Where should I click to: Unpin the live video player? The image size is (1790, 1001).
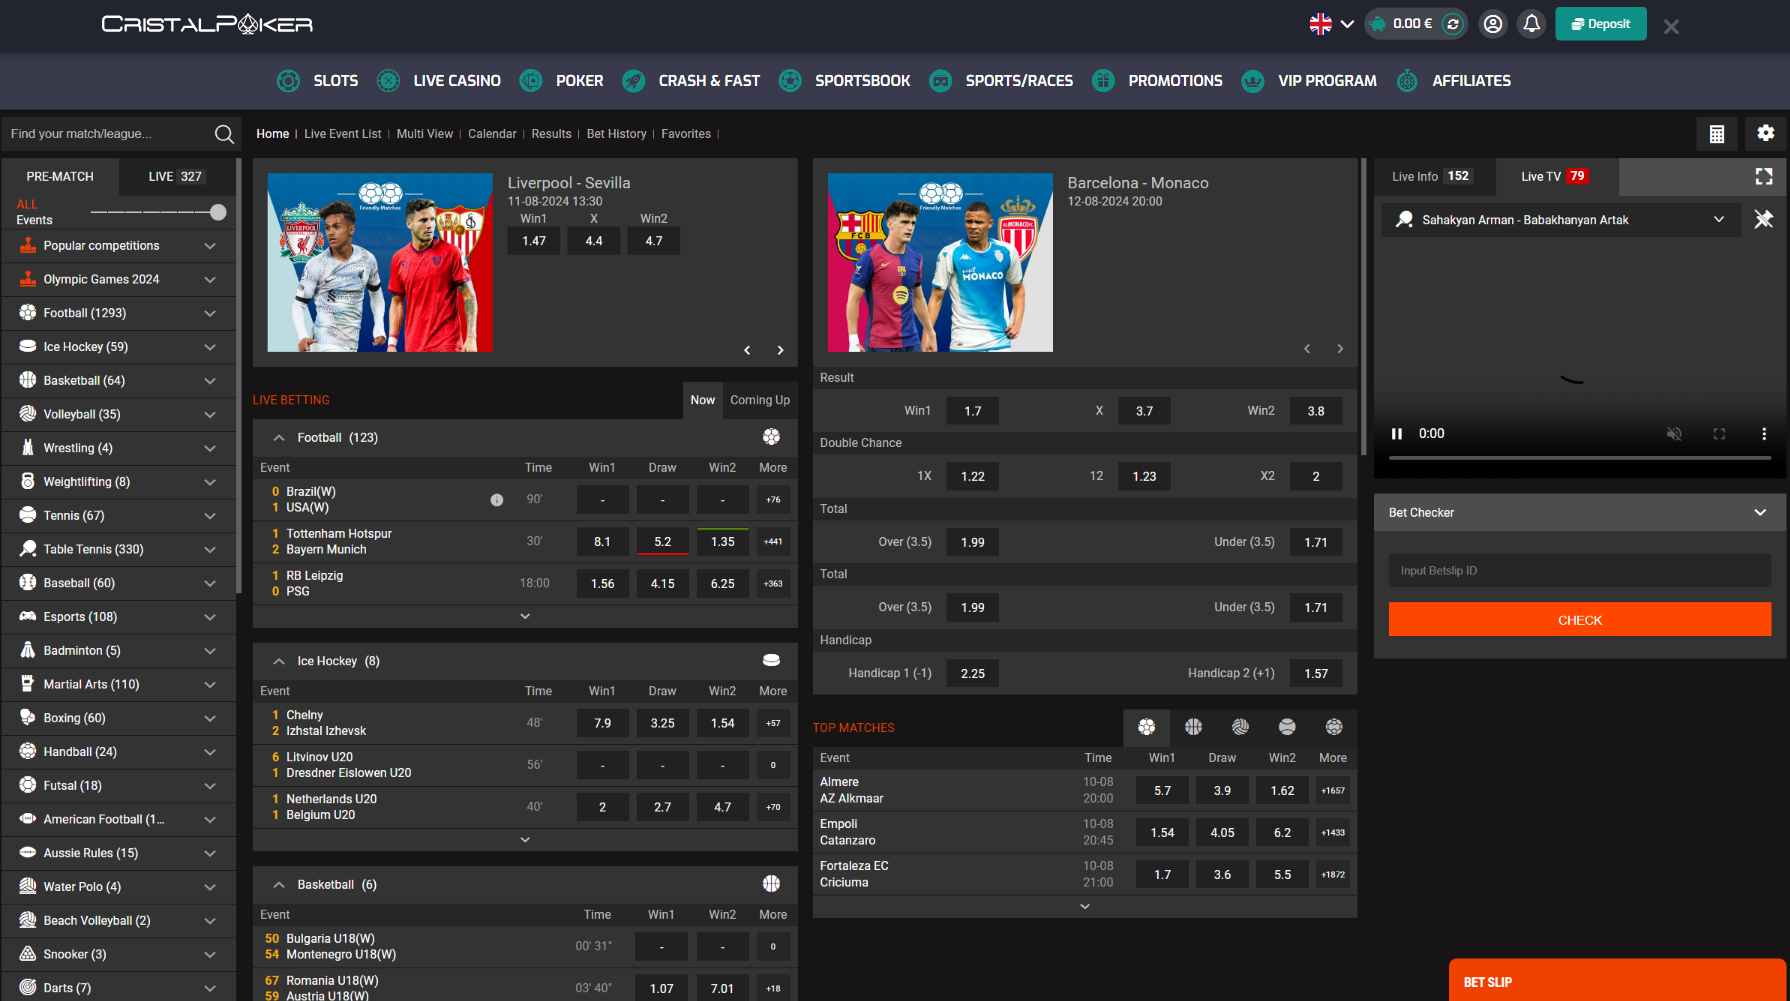[x=1763, y=219]
